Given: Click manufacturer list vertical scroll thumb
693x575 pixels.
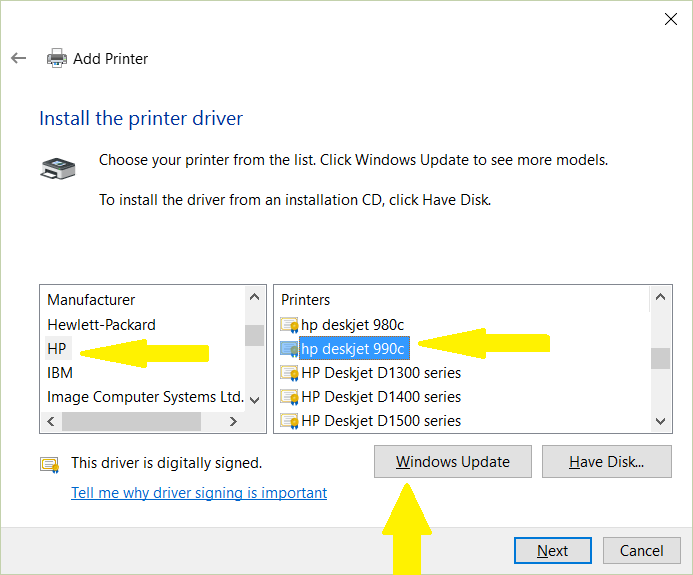Looking at the screenshot, I should 254,335.
